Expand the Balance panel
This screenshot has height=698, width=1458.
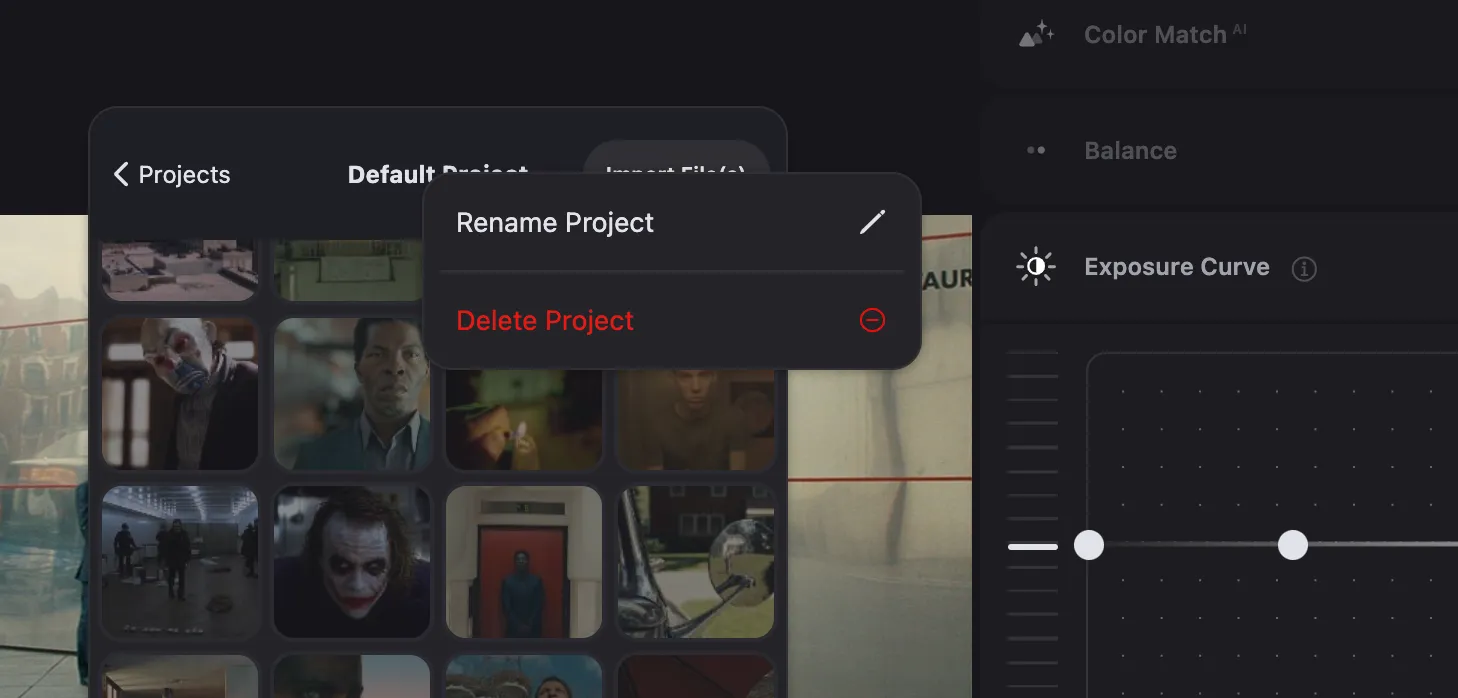pos(1218,151)
